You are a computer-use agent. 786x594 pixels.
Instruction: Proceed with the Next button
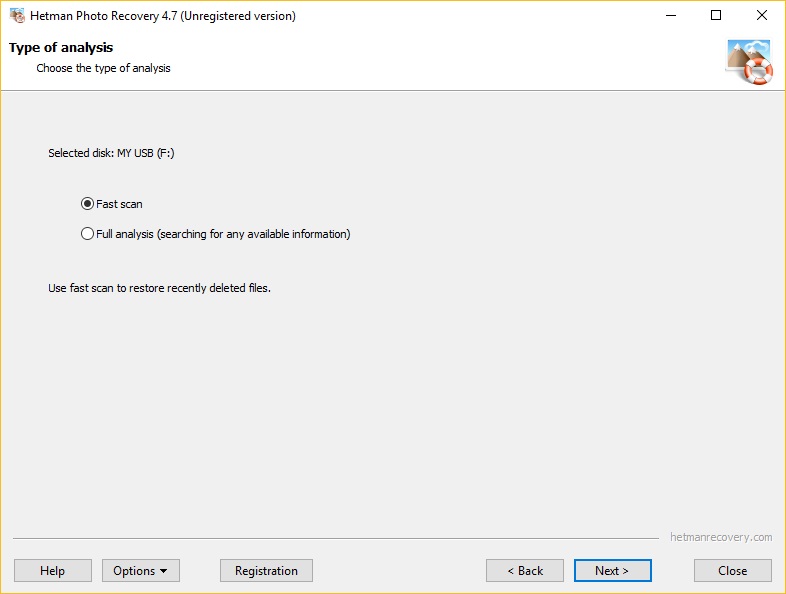coord(613,570)
